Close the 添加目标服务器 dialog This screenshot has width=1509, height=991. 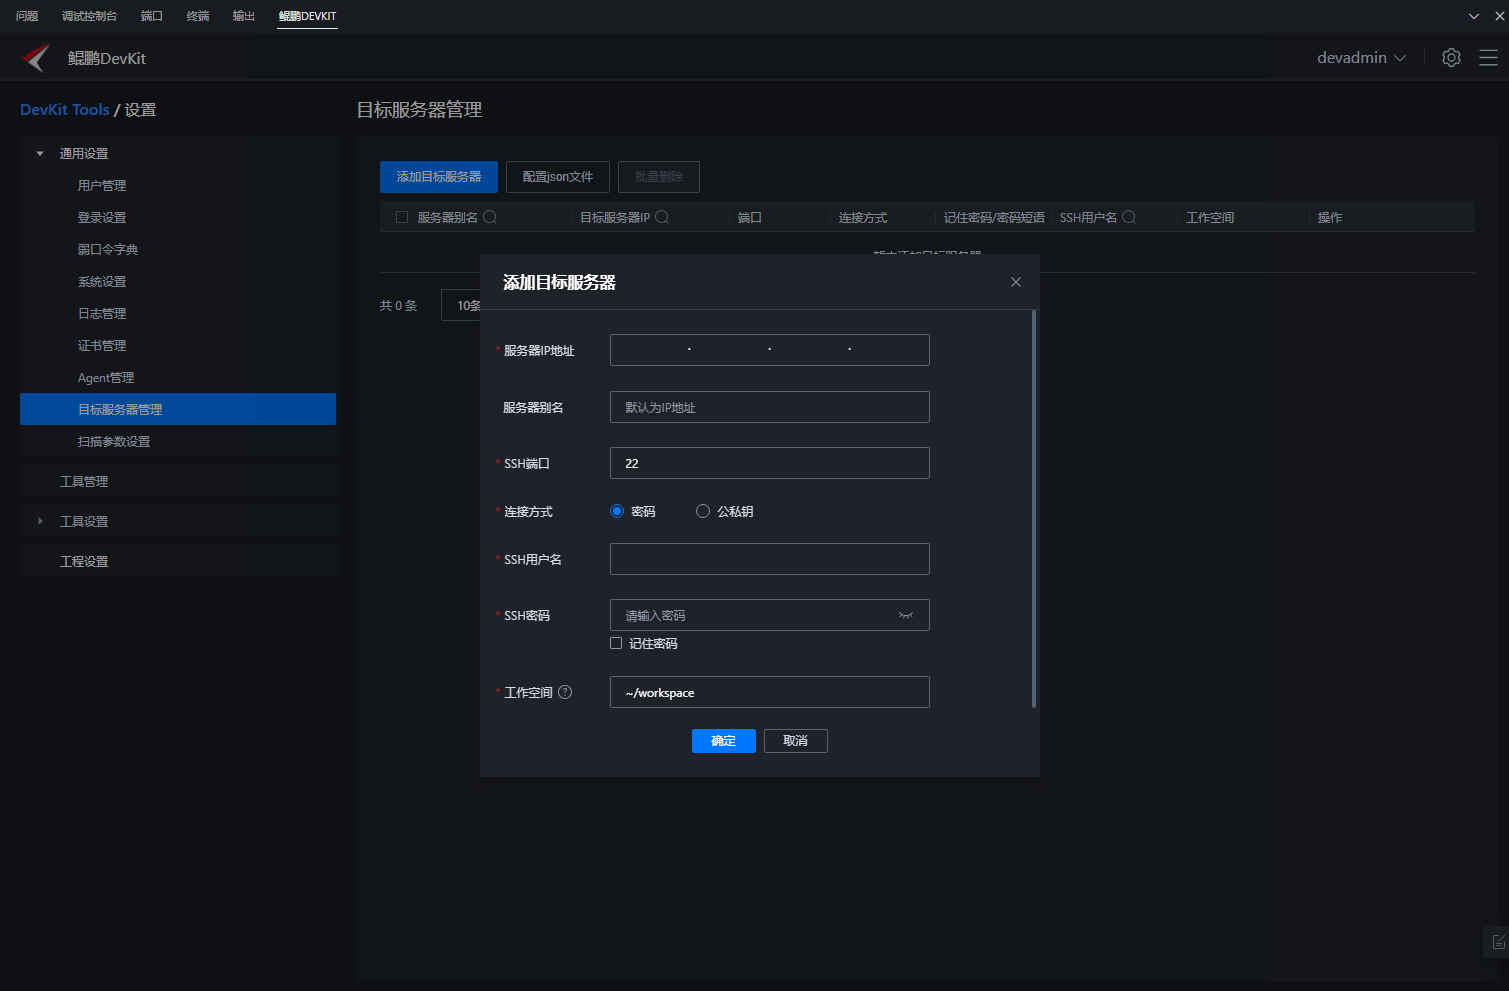(1016, 282)
